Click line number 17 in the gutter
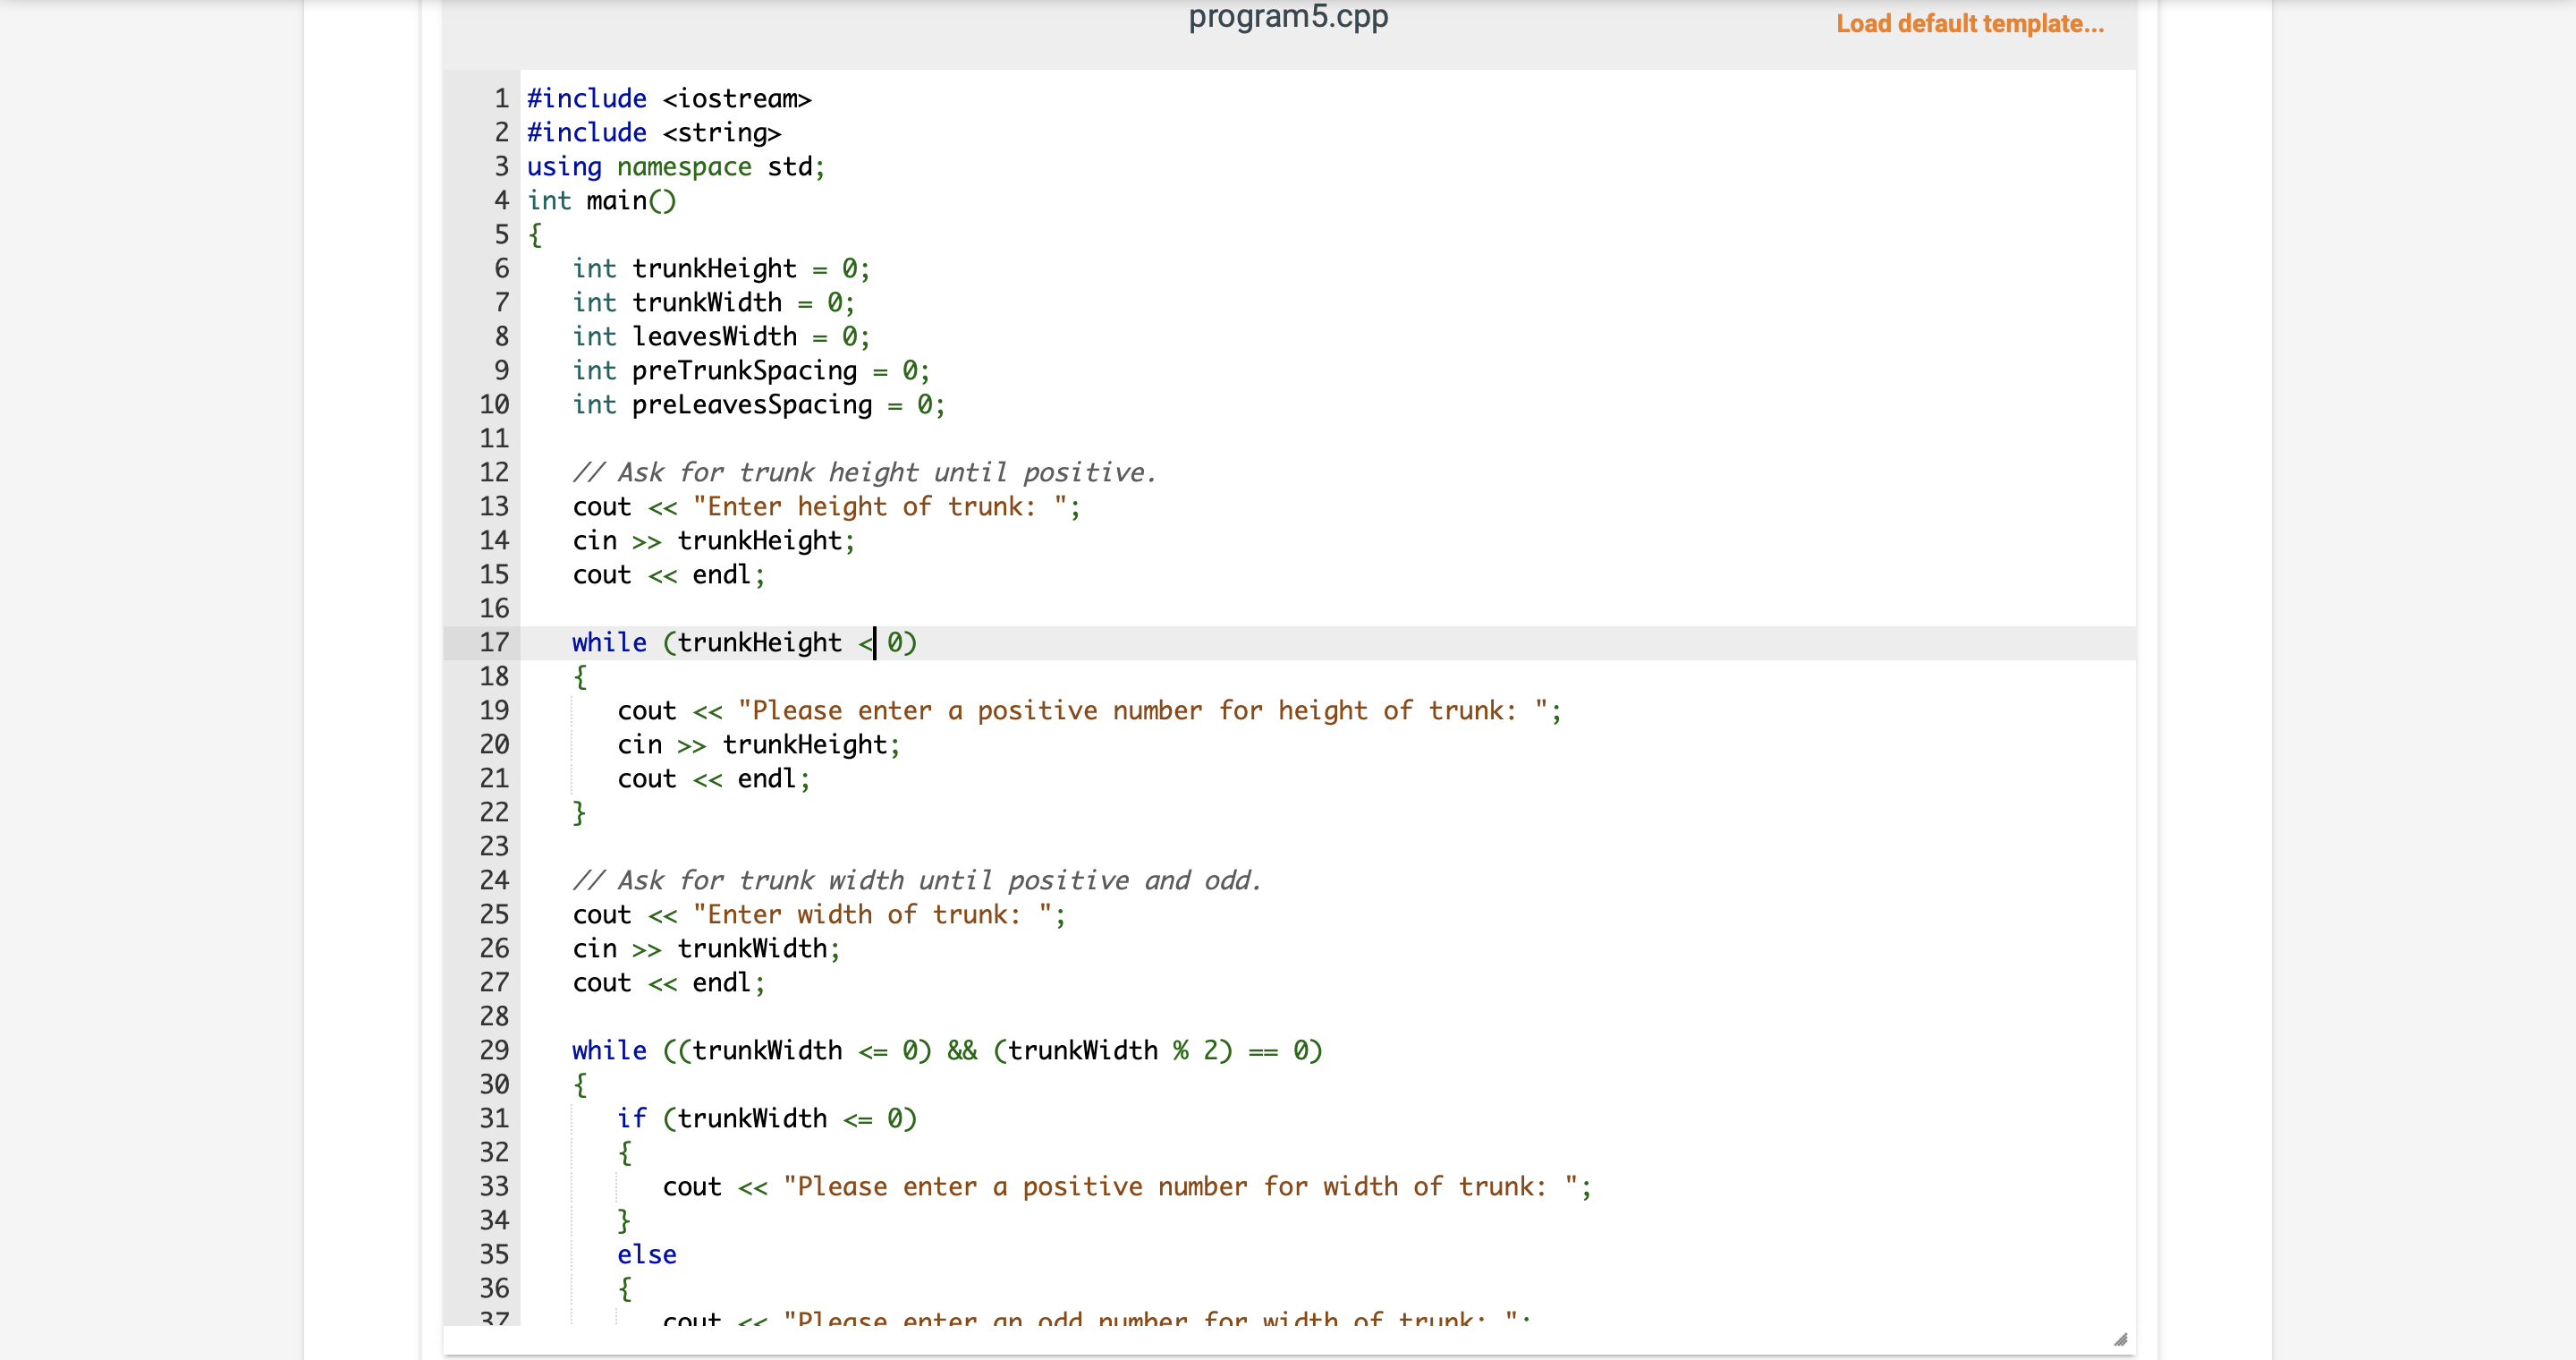Viewport: 2576px width, 1360px height. [x=495, y=643]
